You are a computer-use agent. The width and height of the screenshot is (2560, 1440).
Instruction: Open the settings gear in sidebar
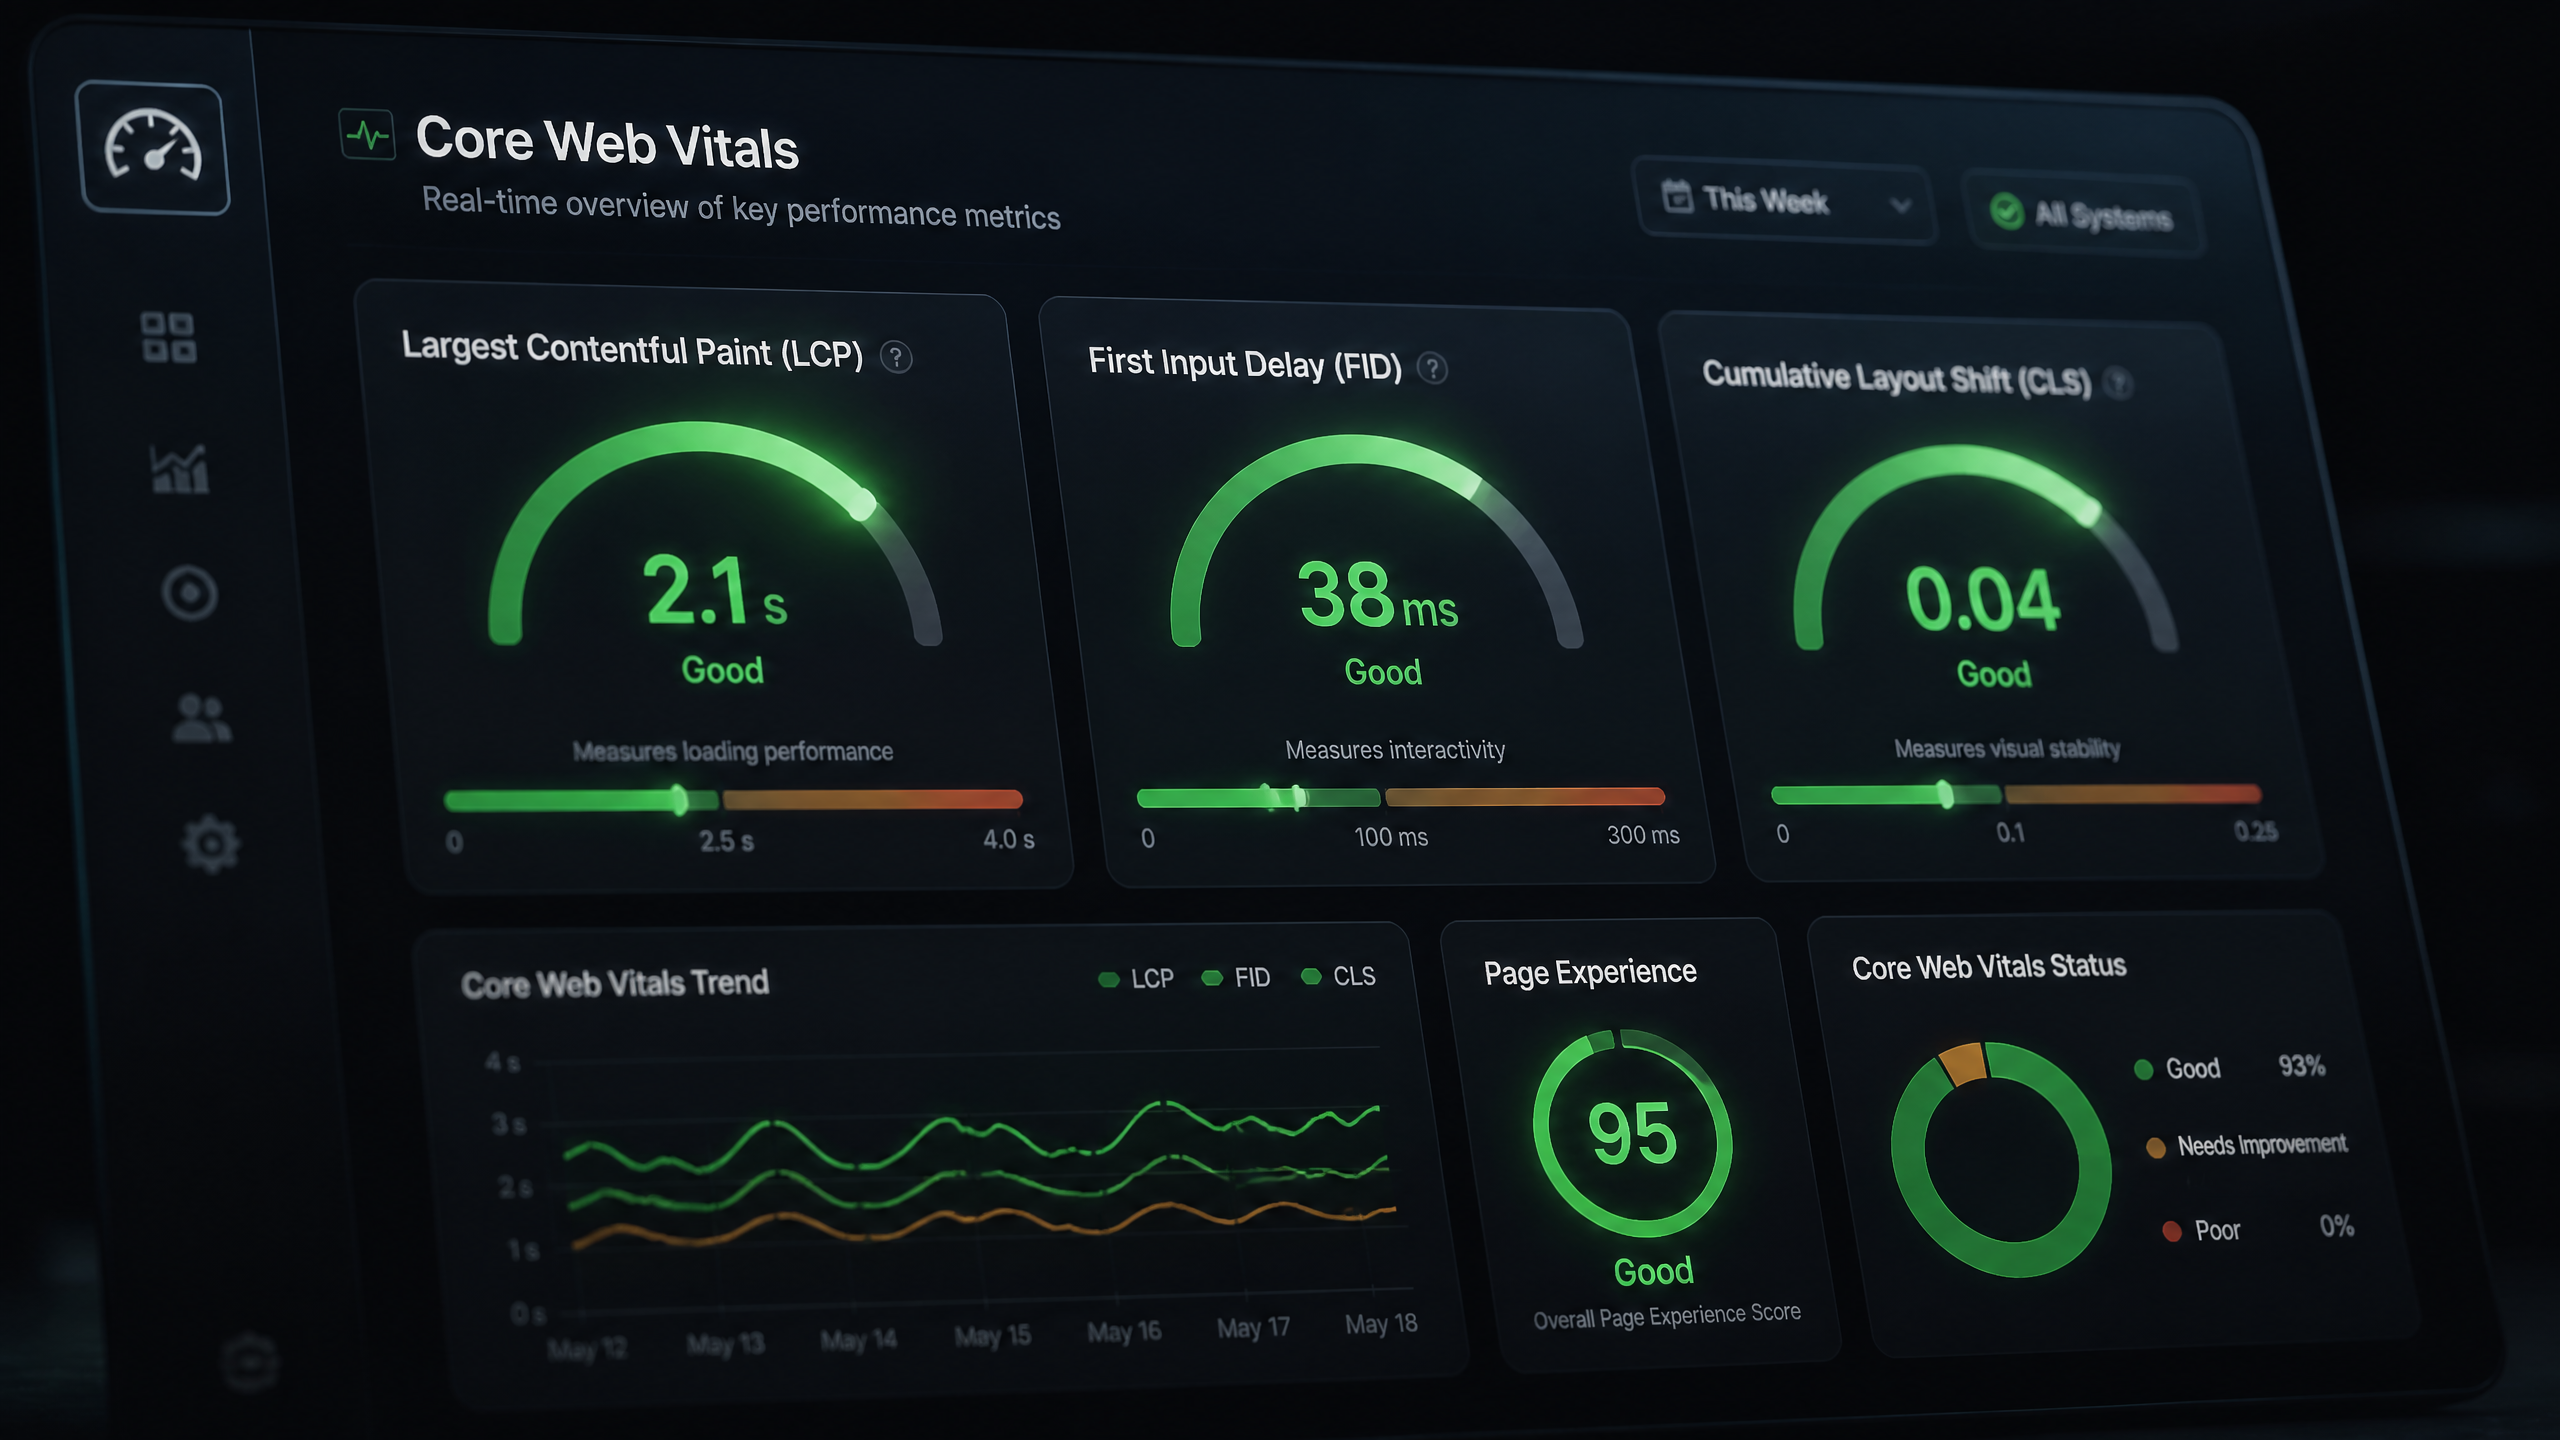click(x=211, y=844)
